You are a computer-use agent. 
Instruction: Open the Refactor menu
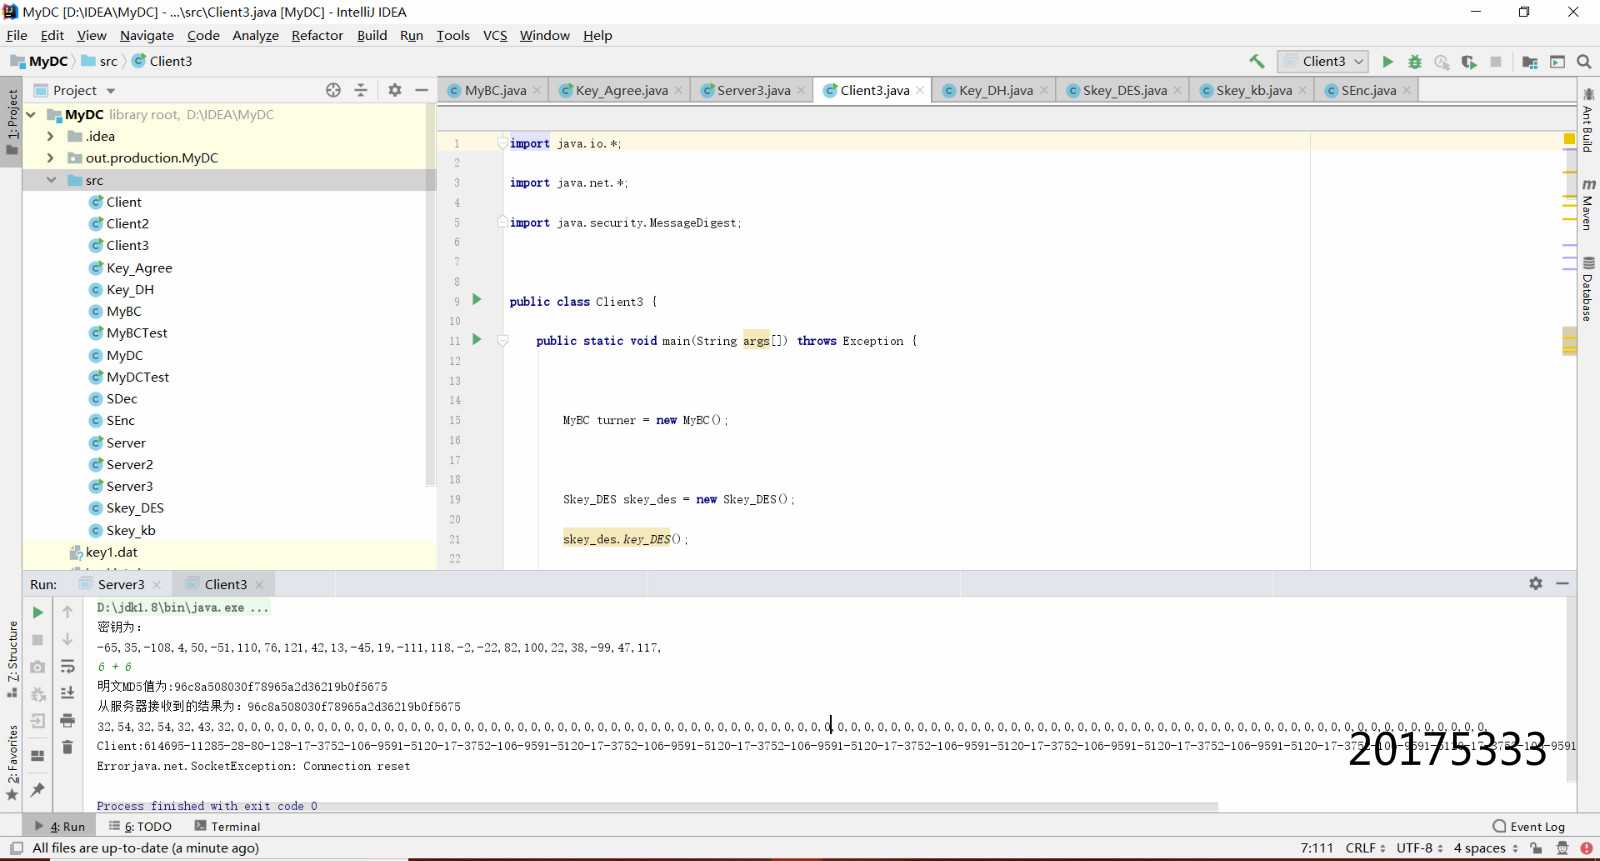tap(317, 35)
